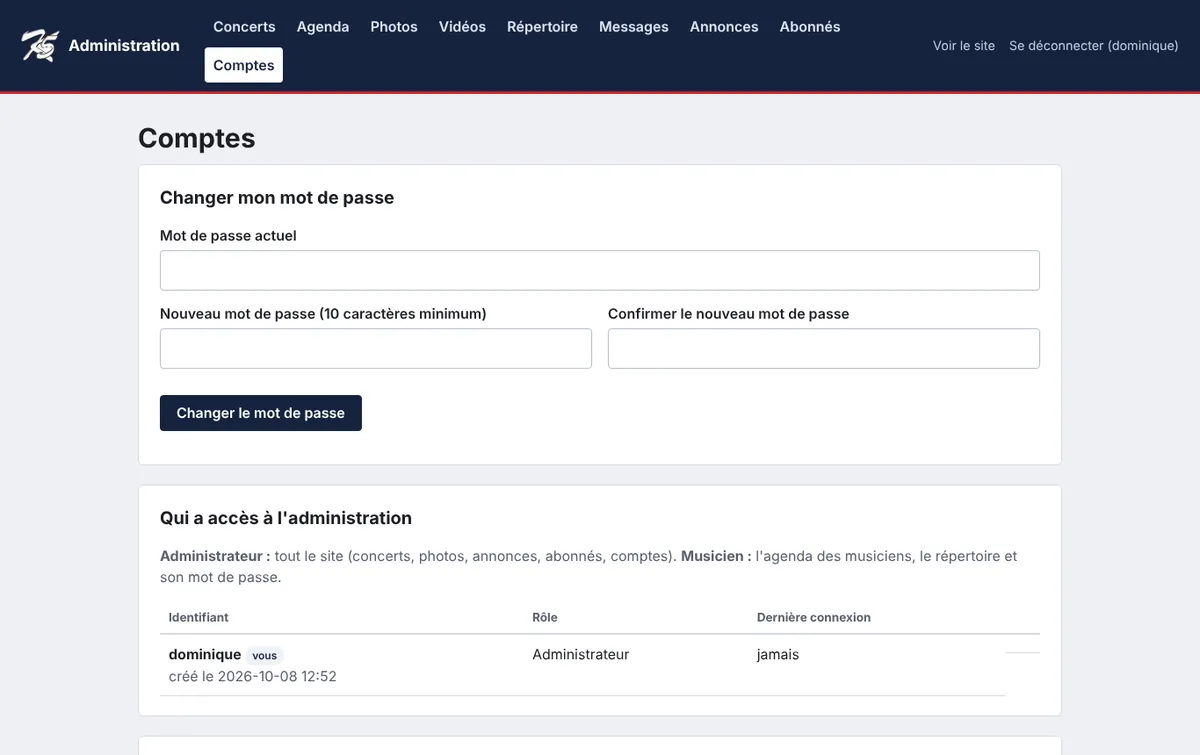The width and height of the screenshot is (1200, 755).
Task: Click the Qui a accès à l'administration heading
Action: 286,518
